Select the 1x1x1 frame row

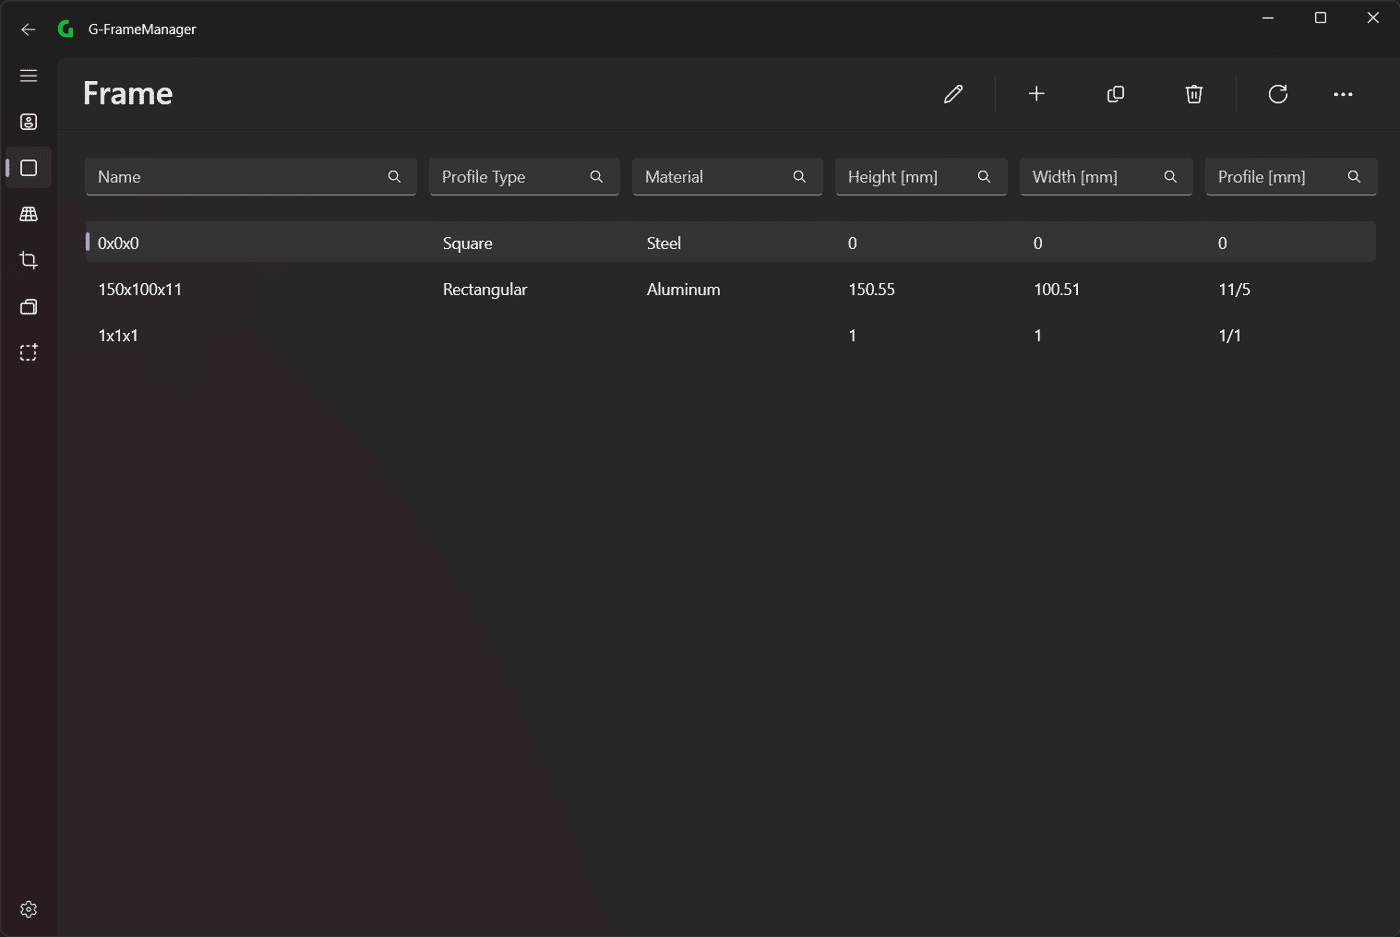(730, 335)
